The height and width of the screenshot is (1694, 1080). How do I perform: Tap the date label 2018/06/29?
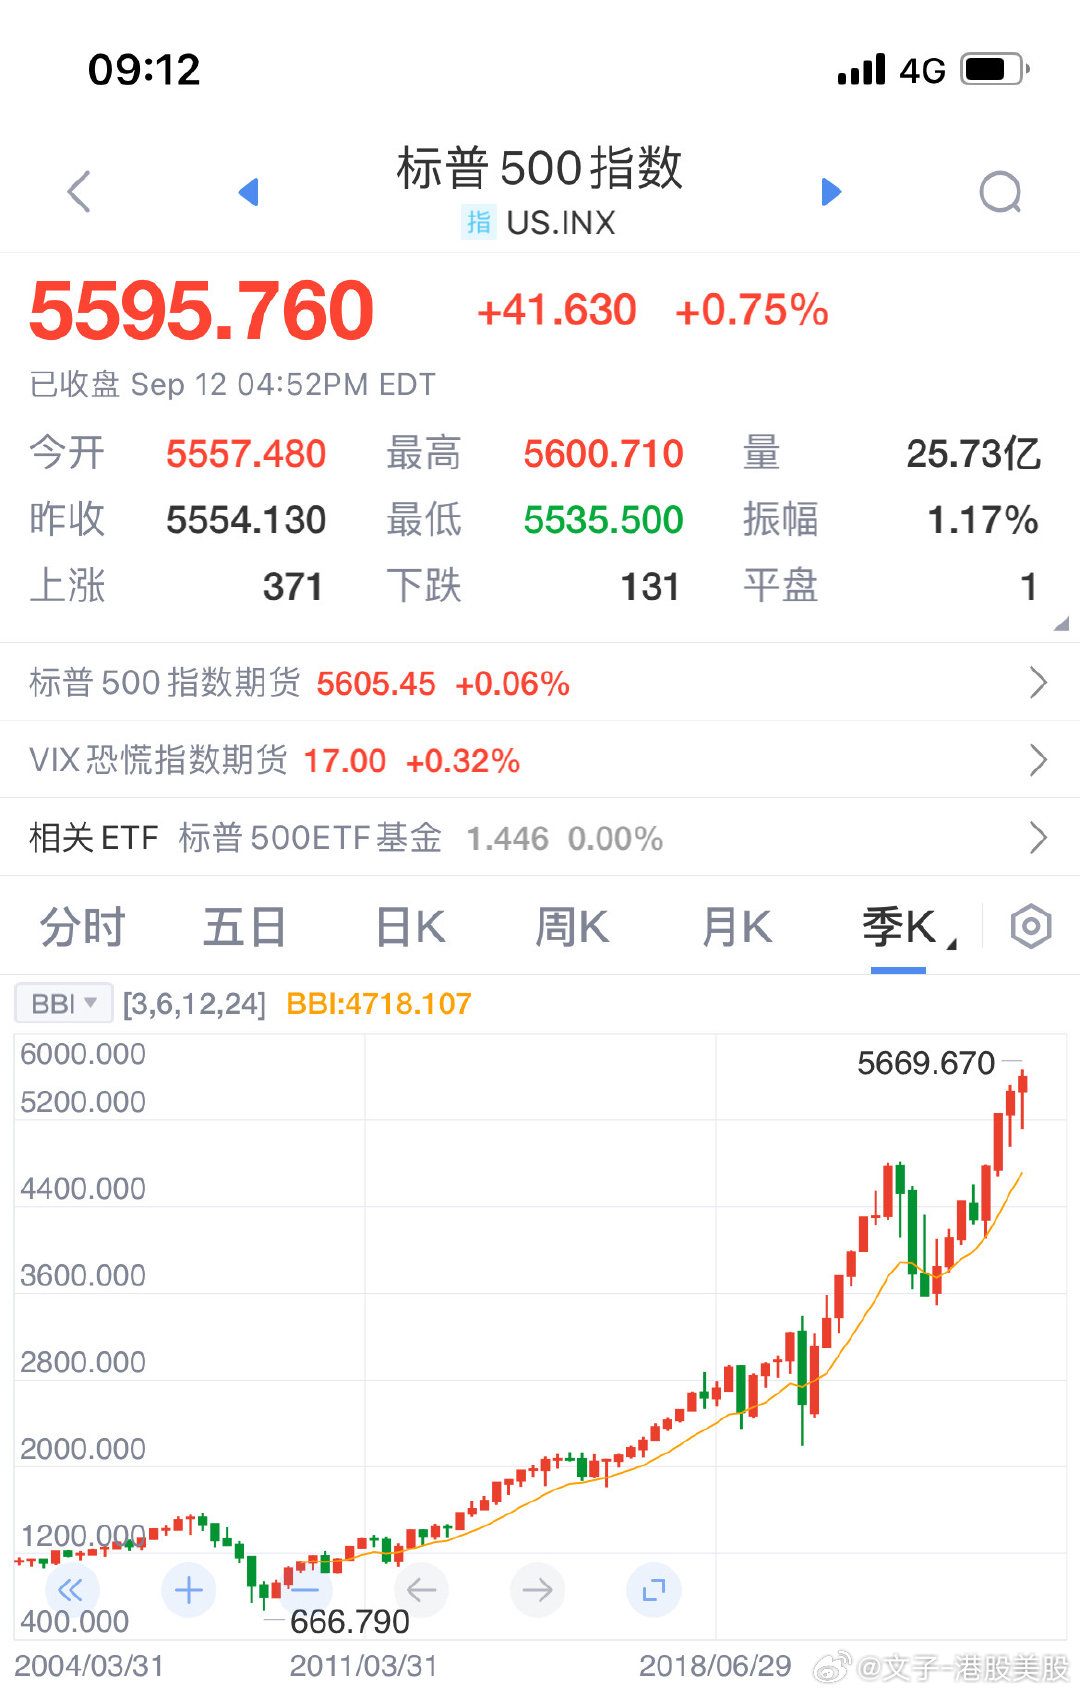click(x=715, y=1666)
